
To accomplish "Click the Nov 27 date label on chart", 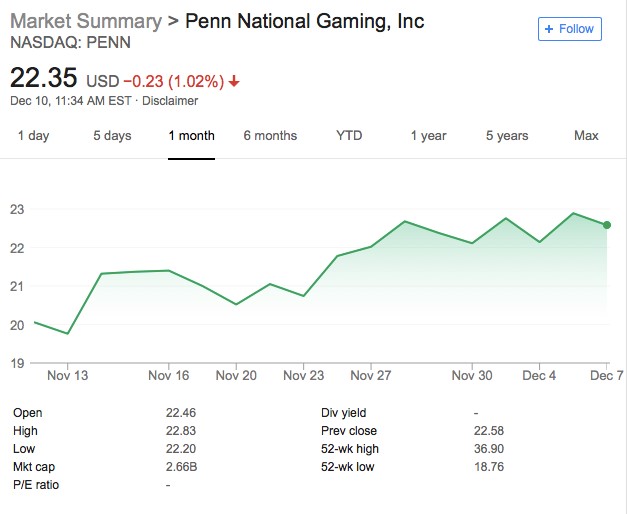I will point(371,376).
